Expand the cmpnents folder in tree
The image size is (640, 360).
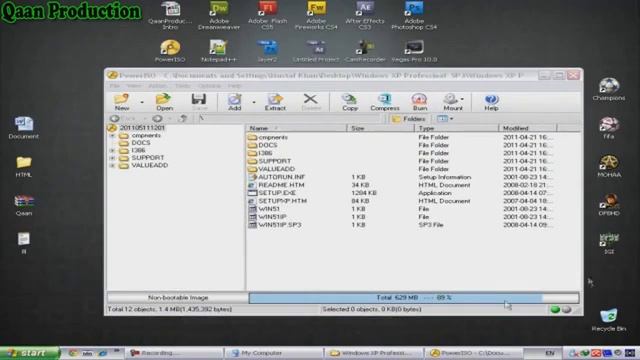tap(112, 136)
